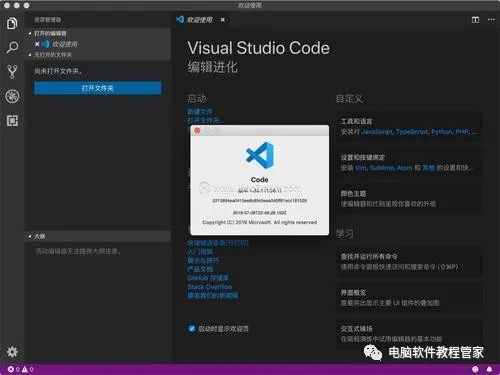Viewport: 500px width, 375px height.
Task: Open the Source Control view
Action: (x=12, y=72)
